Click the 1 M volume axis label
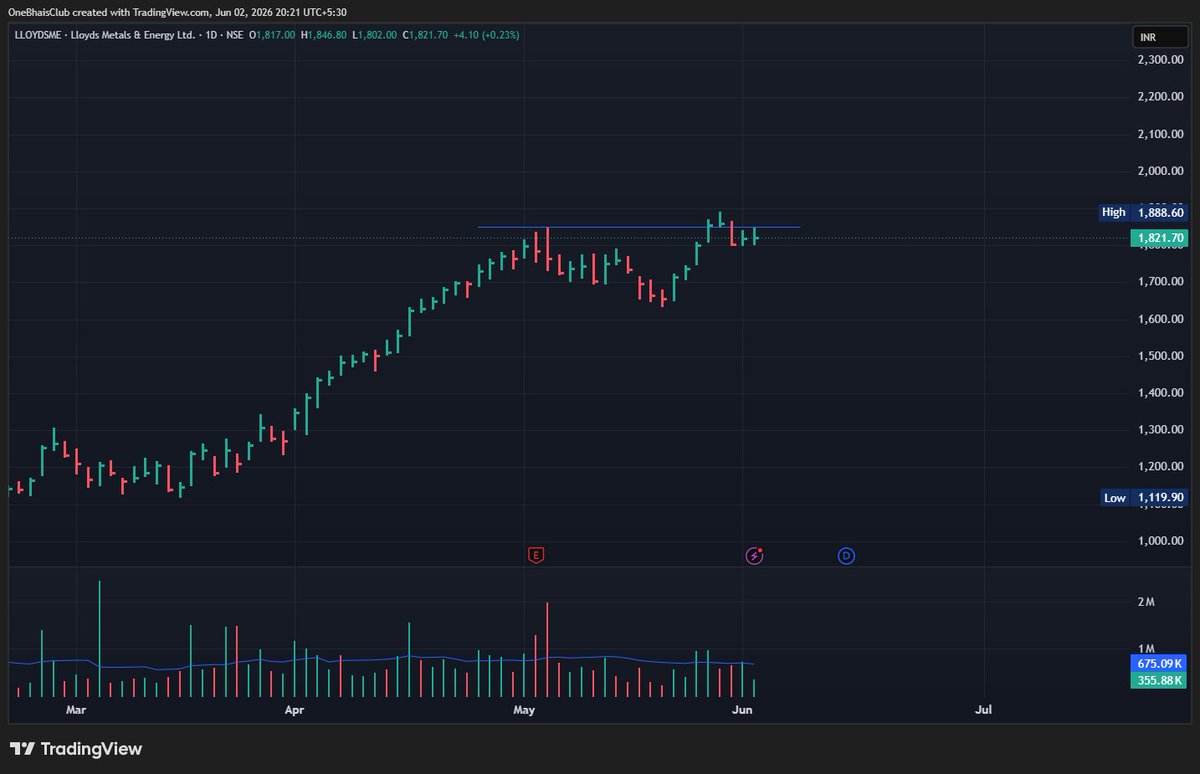1200x774 pixels. (1146, 649)
